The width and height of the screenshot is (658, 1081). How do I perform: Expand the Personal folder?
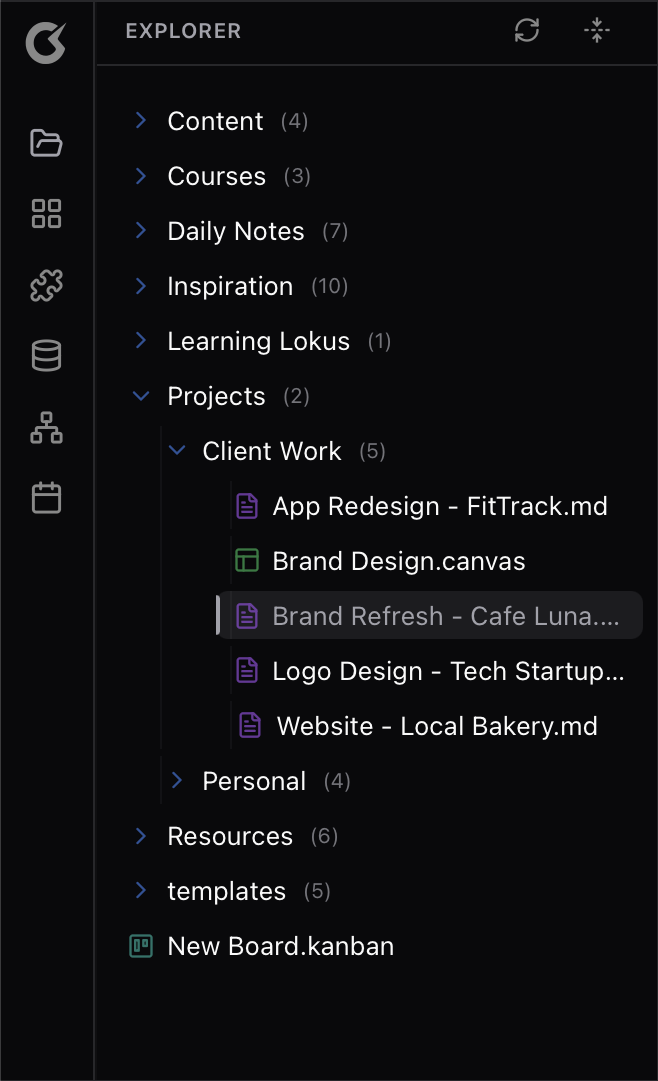pyautogui.click(x=254, y=781)
